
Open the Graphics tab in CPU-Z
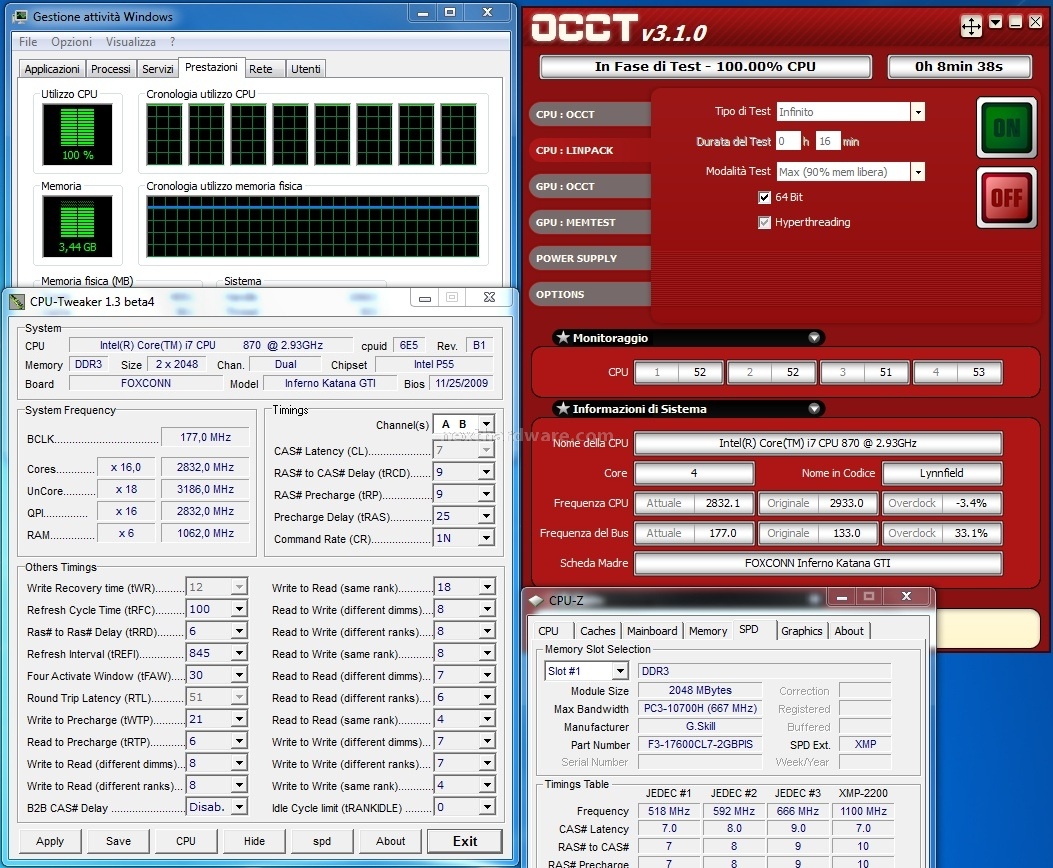click(x=801, y=631)
